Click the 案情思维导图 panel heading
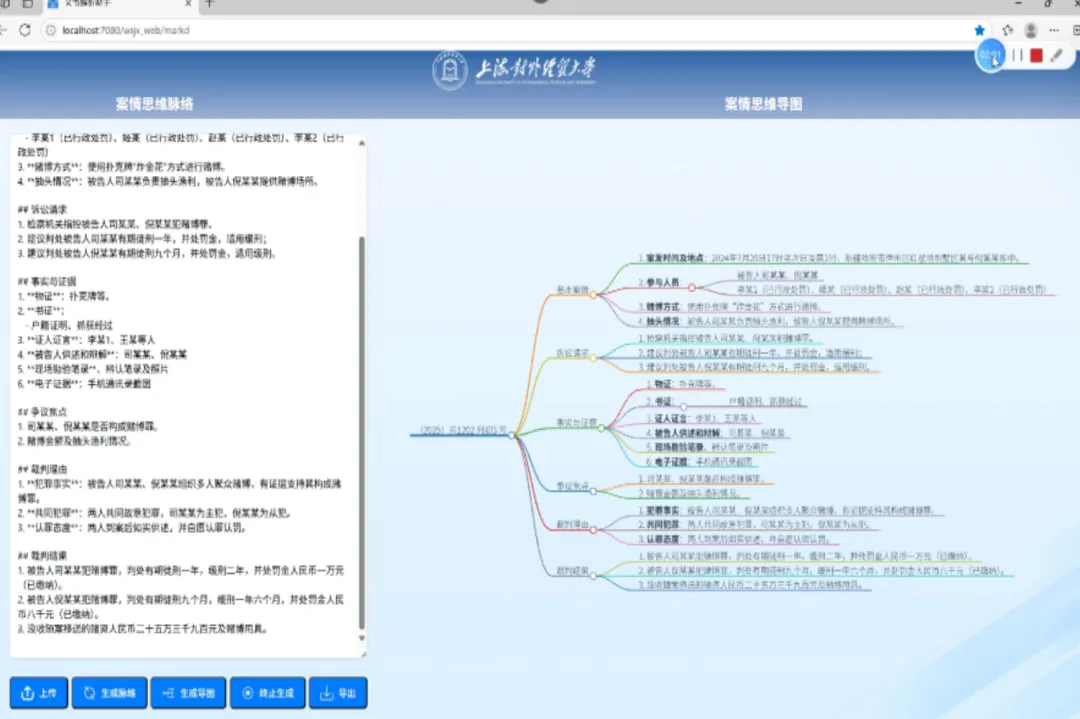This screenshot has height=719, width=1080. [x=763, y=104]
